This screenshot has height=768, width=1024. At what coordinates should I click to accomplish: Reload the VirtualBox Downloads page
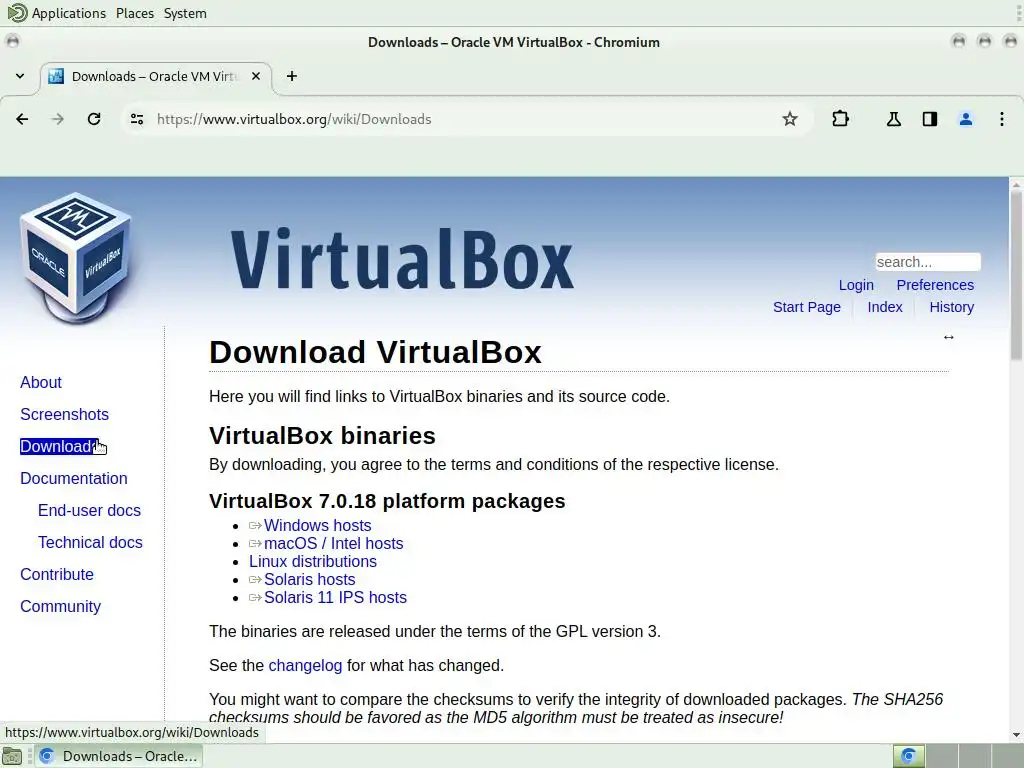(94, 119)
